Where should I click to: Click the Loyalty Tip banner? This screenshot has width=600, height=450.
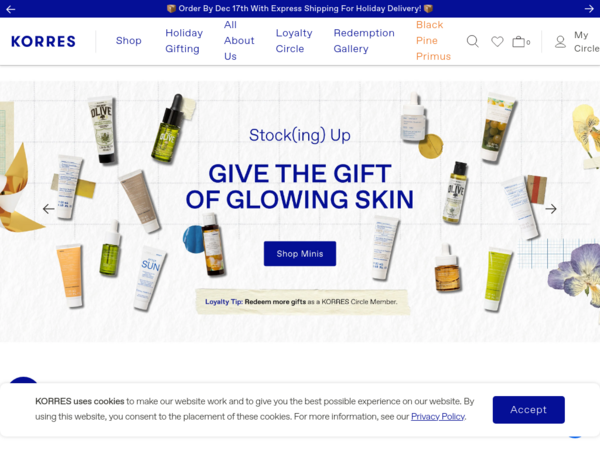[x=302, y=302]
